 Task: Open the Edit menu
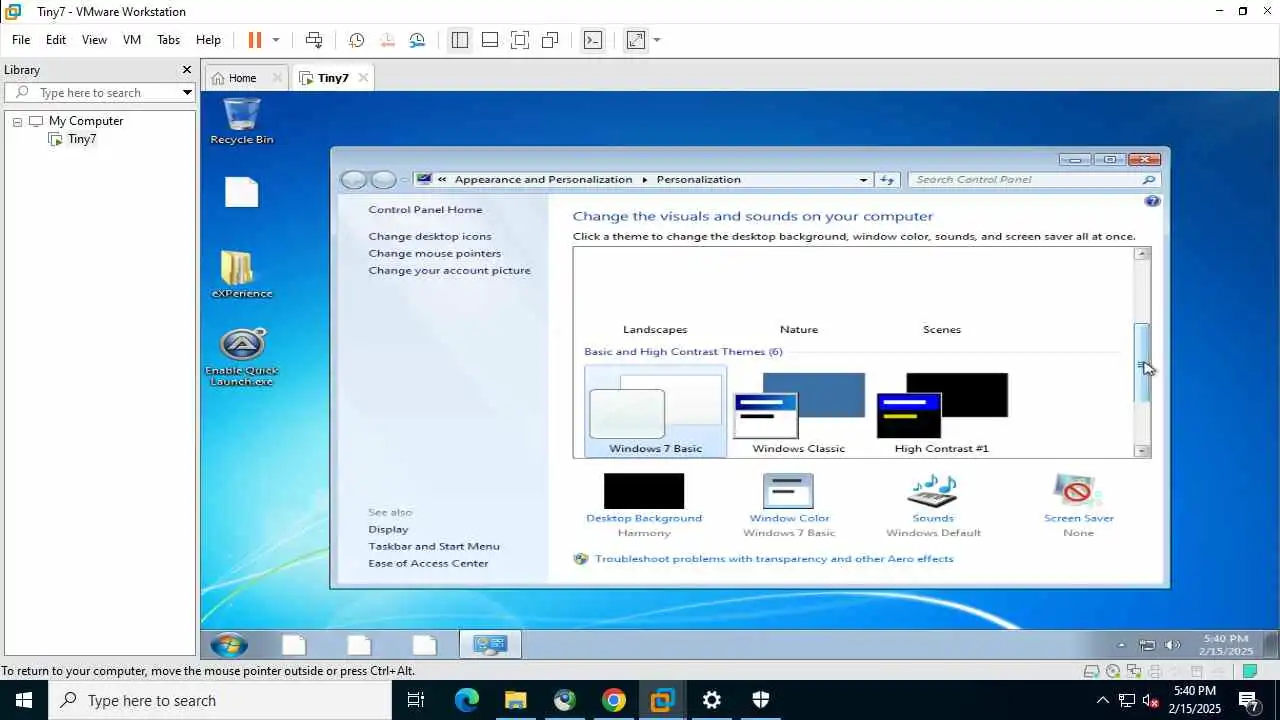pyautogui.click(x=56, y=40)
